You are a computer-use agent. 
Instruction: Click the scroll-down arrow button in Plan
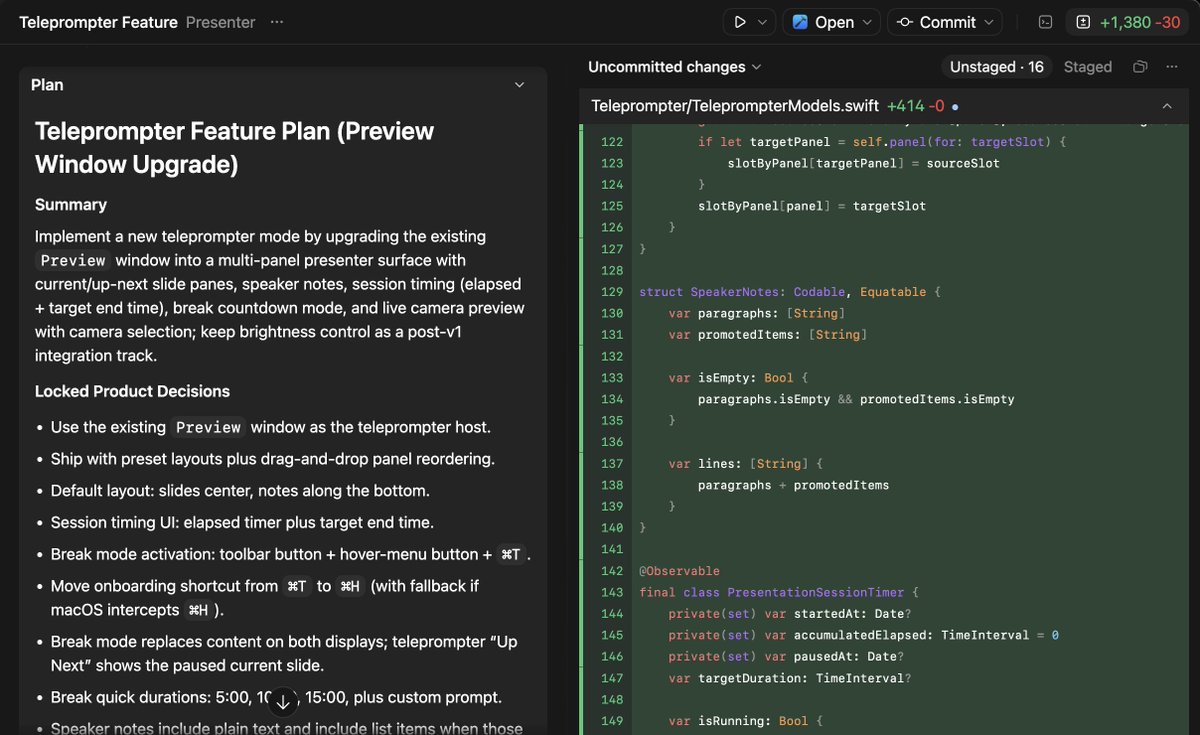click(283, 702)
